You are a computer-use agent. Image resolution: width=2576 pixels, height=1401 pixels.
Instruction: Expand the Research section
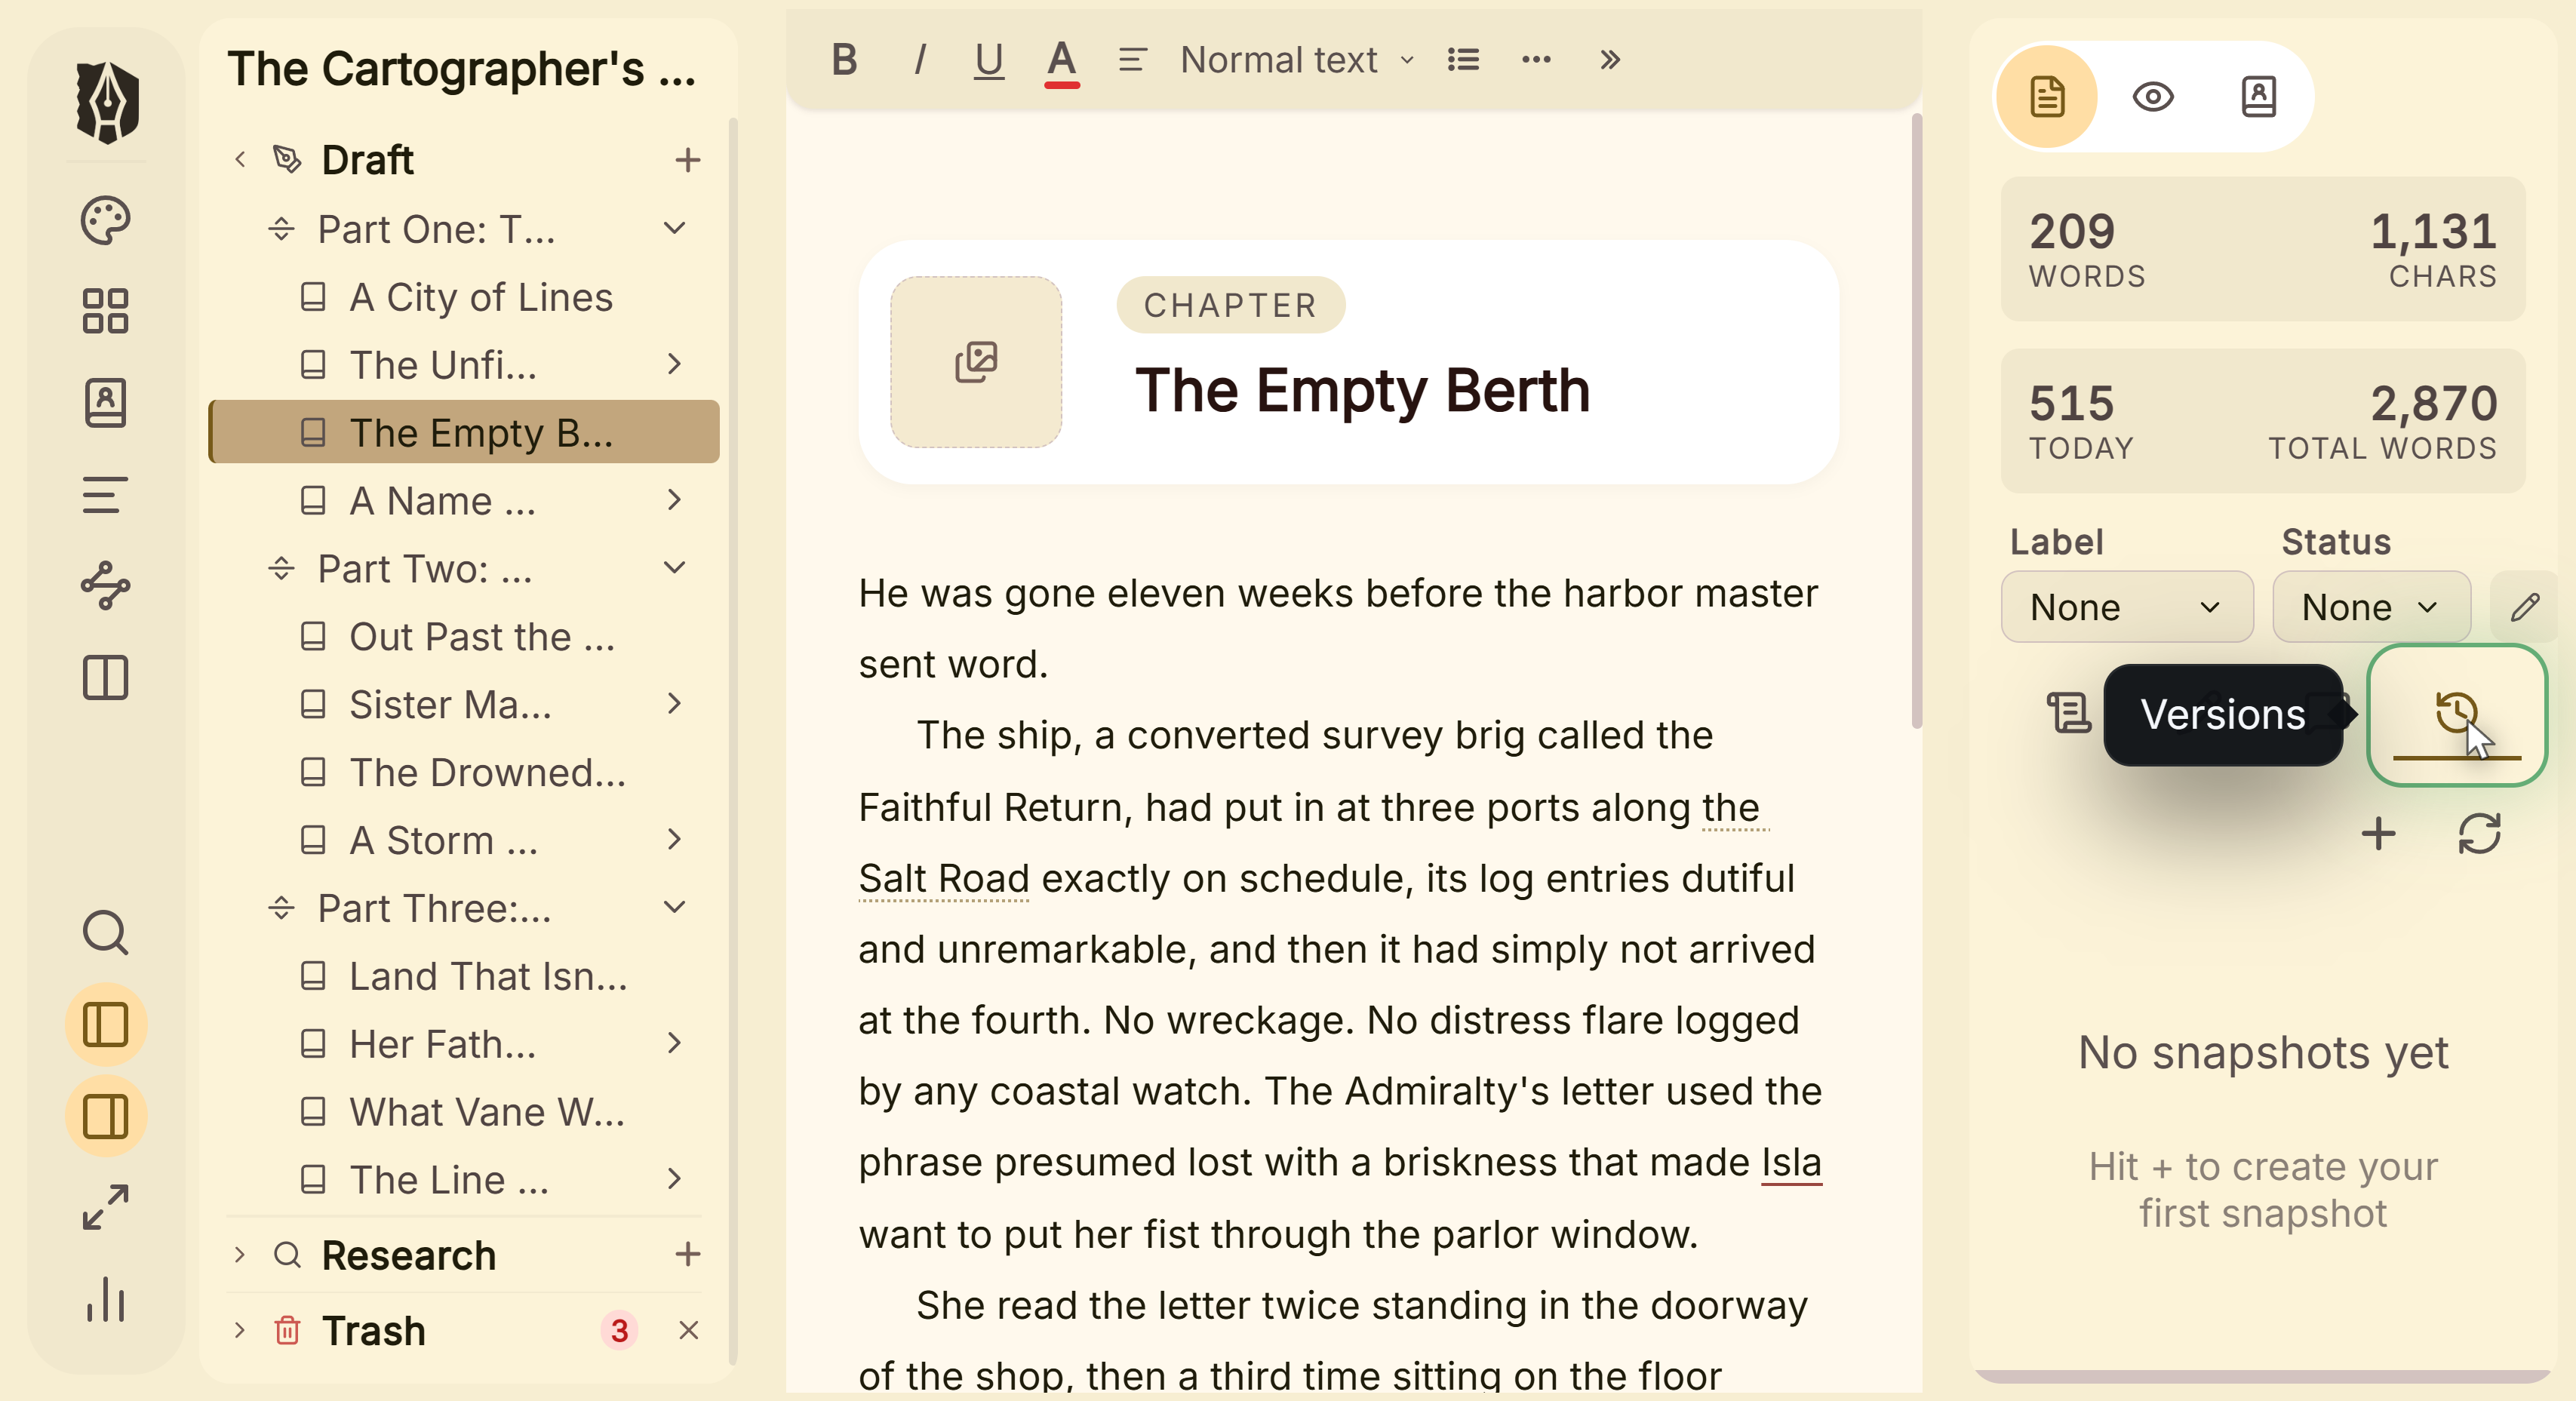240,1254
